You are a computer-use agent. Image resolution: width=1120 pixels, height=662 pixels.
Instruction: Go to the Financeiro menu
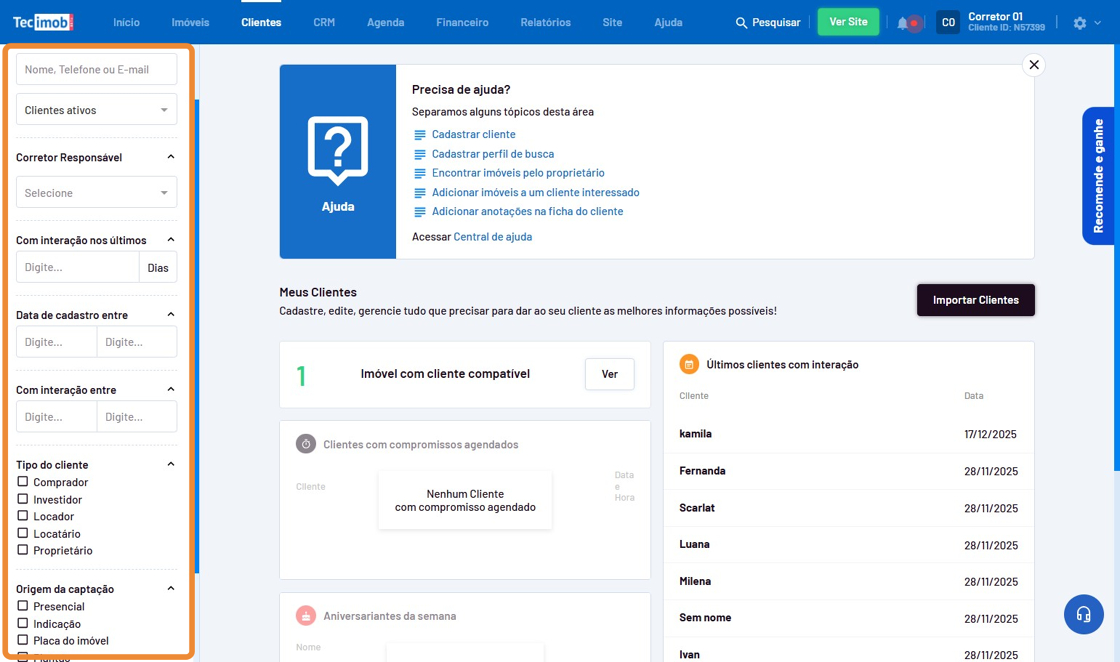[x=462, y=22]
